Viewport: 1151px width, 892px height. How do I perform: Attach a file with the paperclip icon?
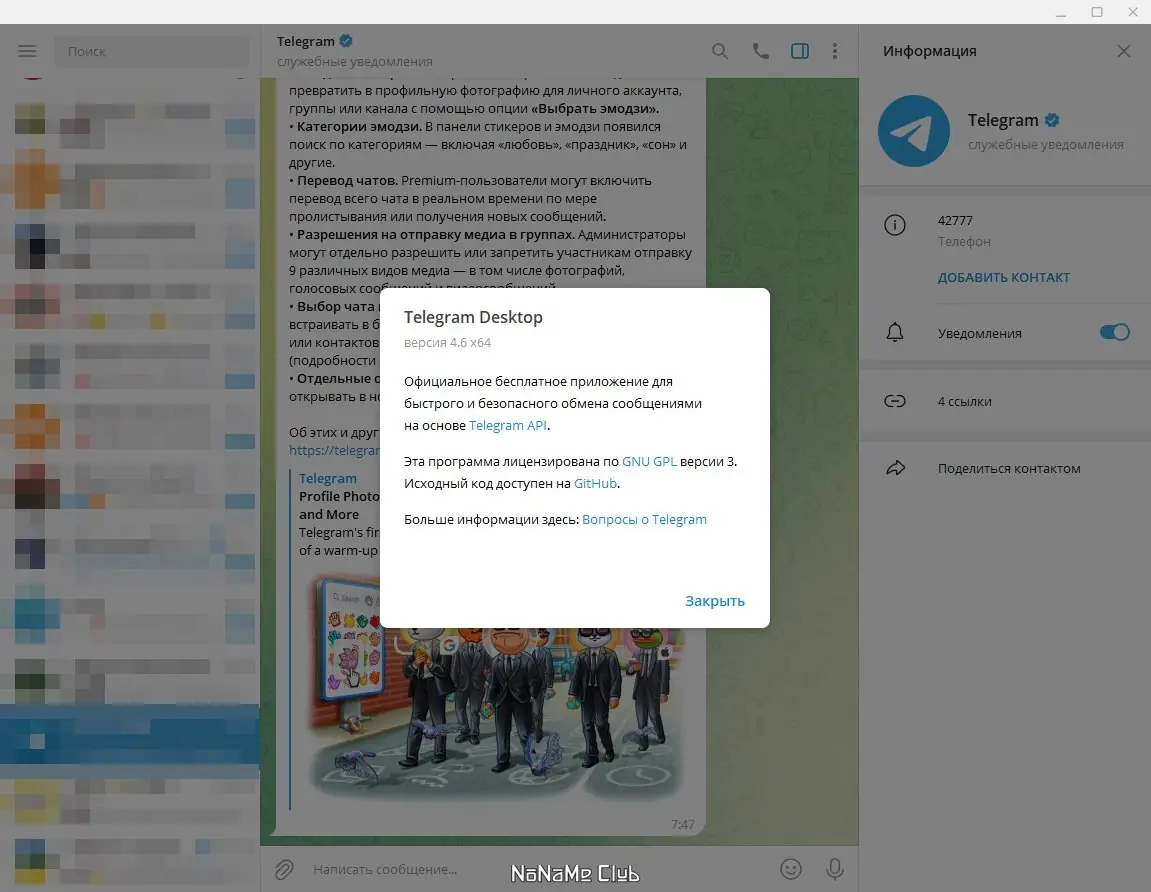click(284, 868)
